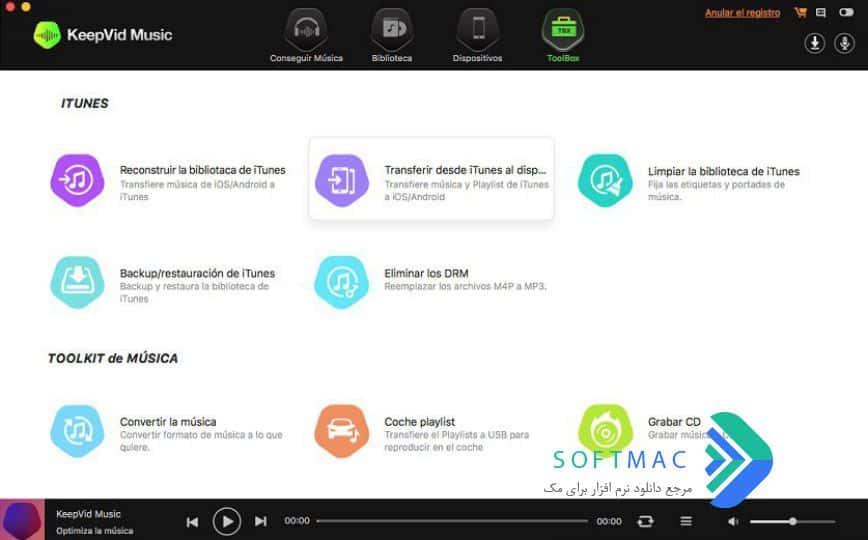Viewport: 868px width, 540px height.
Task: Click the Optimiza la música text
Action: point(95,531)
